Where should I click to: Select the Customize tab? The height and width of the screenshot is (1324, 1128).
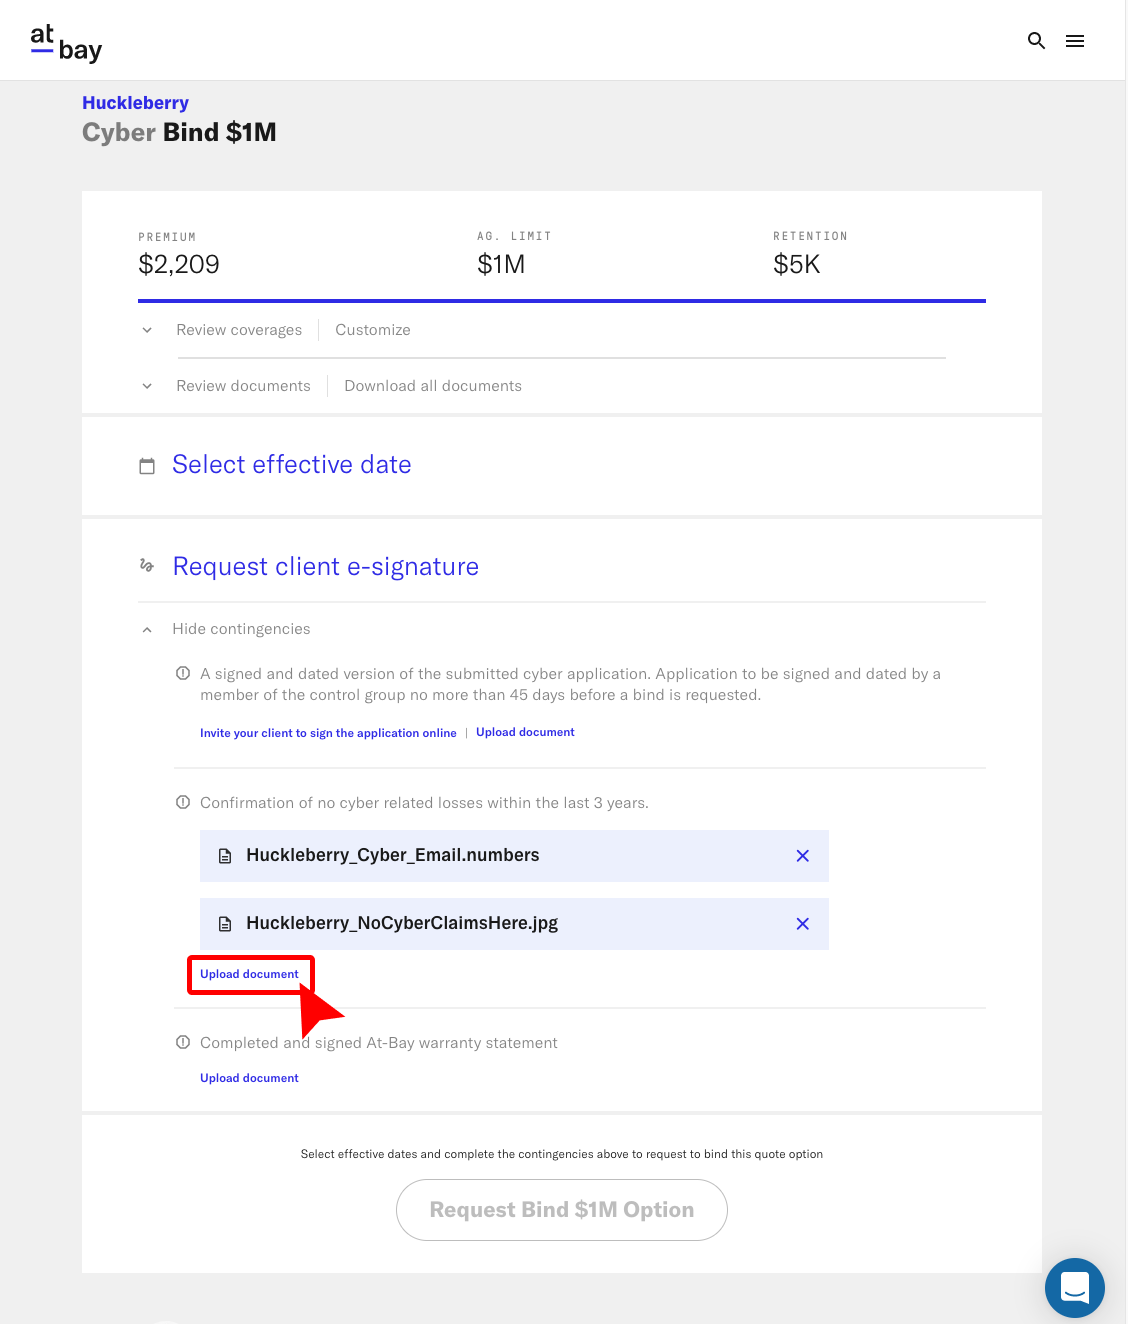coord(372,330)
